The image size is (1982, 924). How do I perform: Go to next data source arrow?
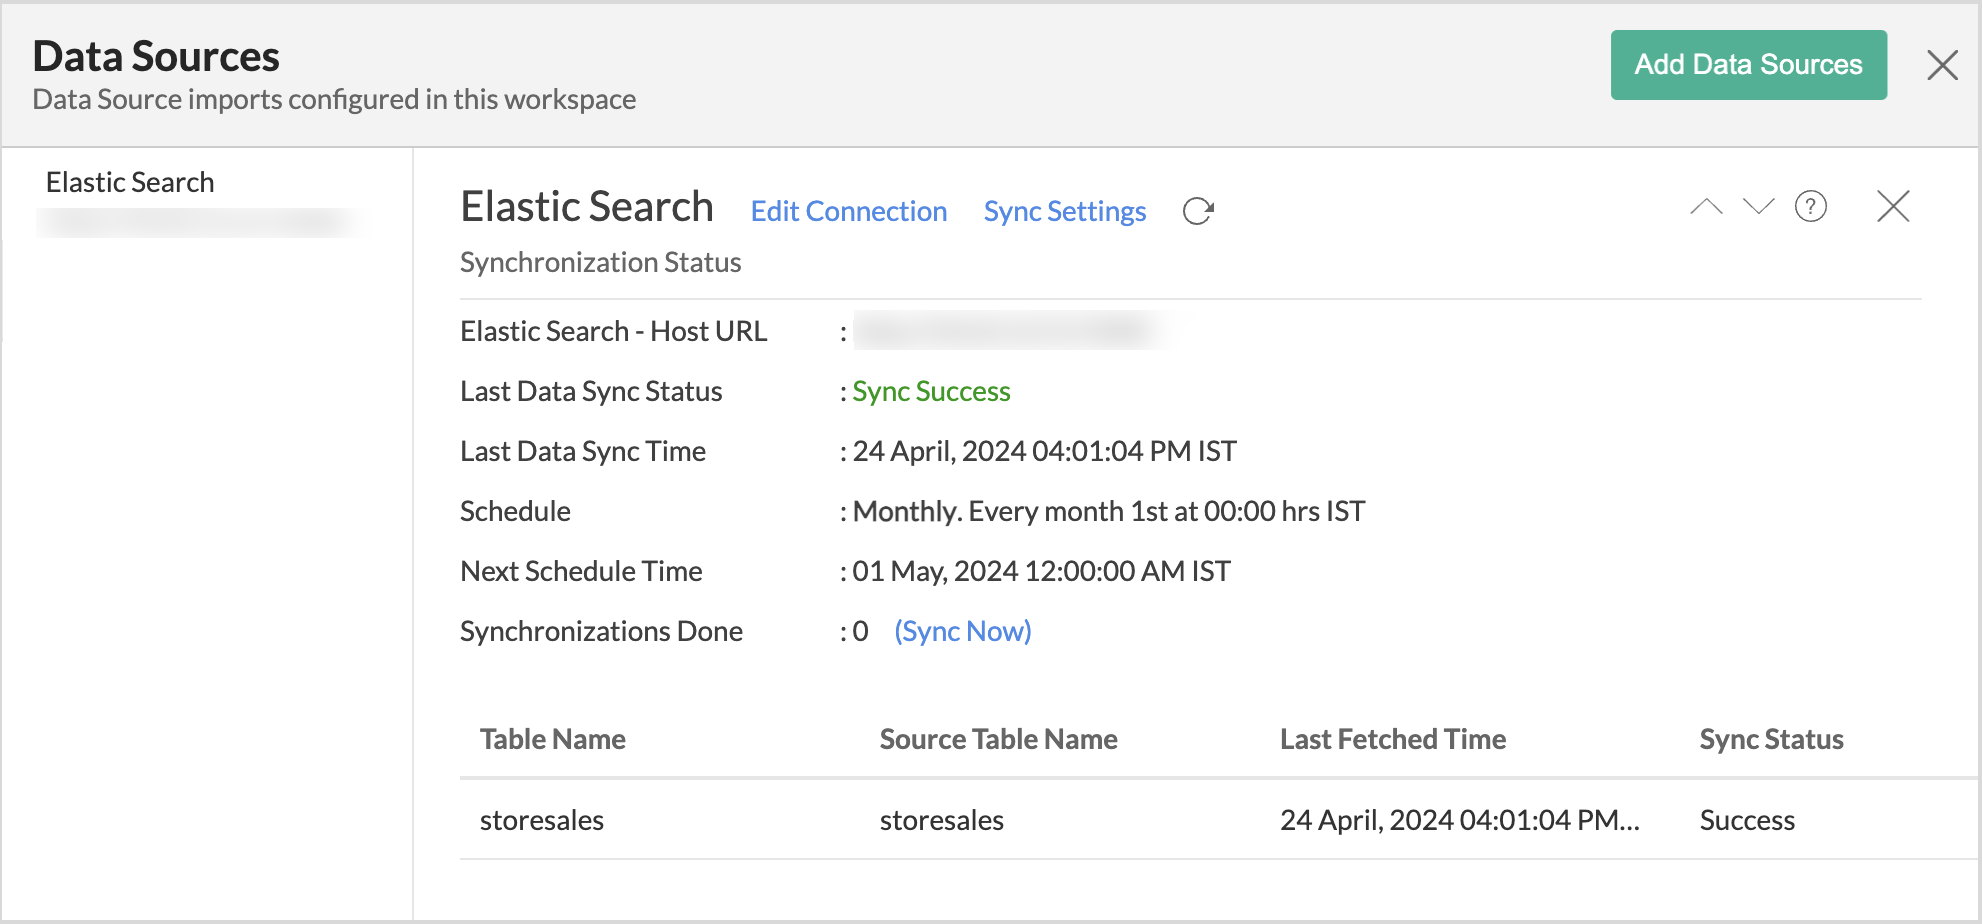[1758, 207]
